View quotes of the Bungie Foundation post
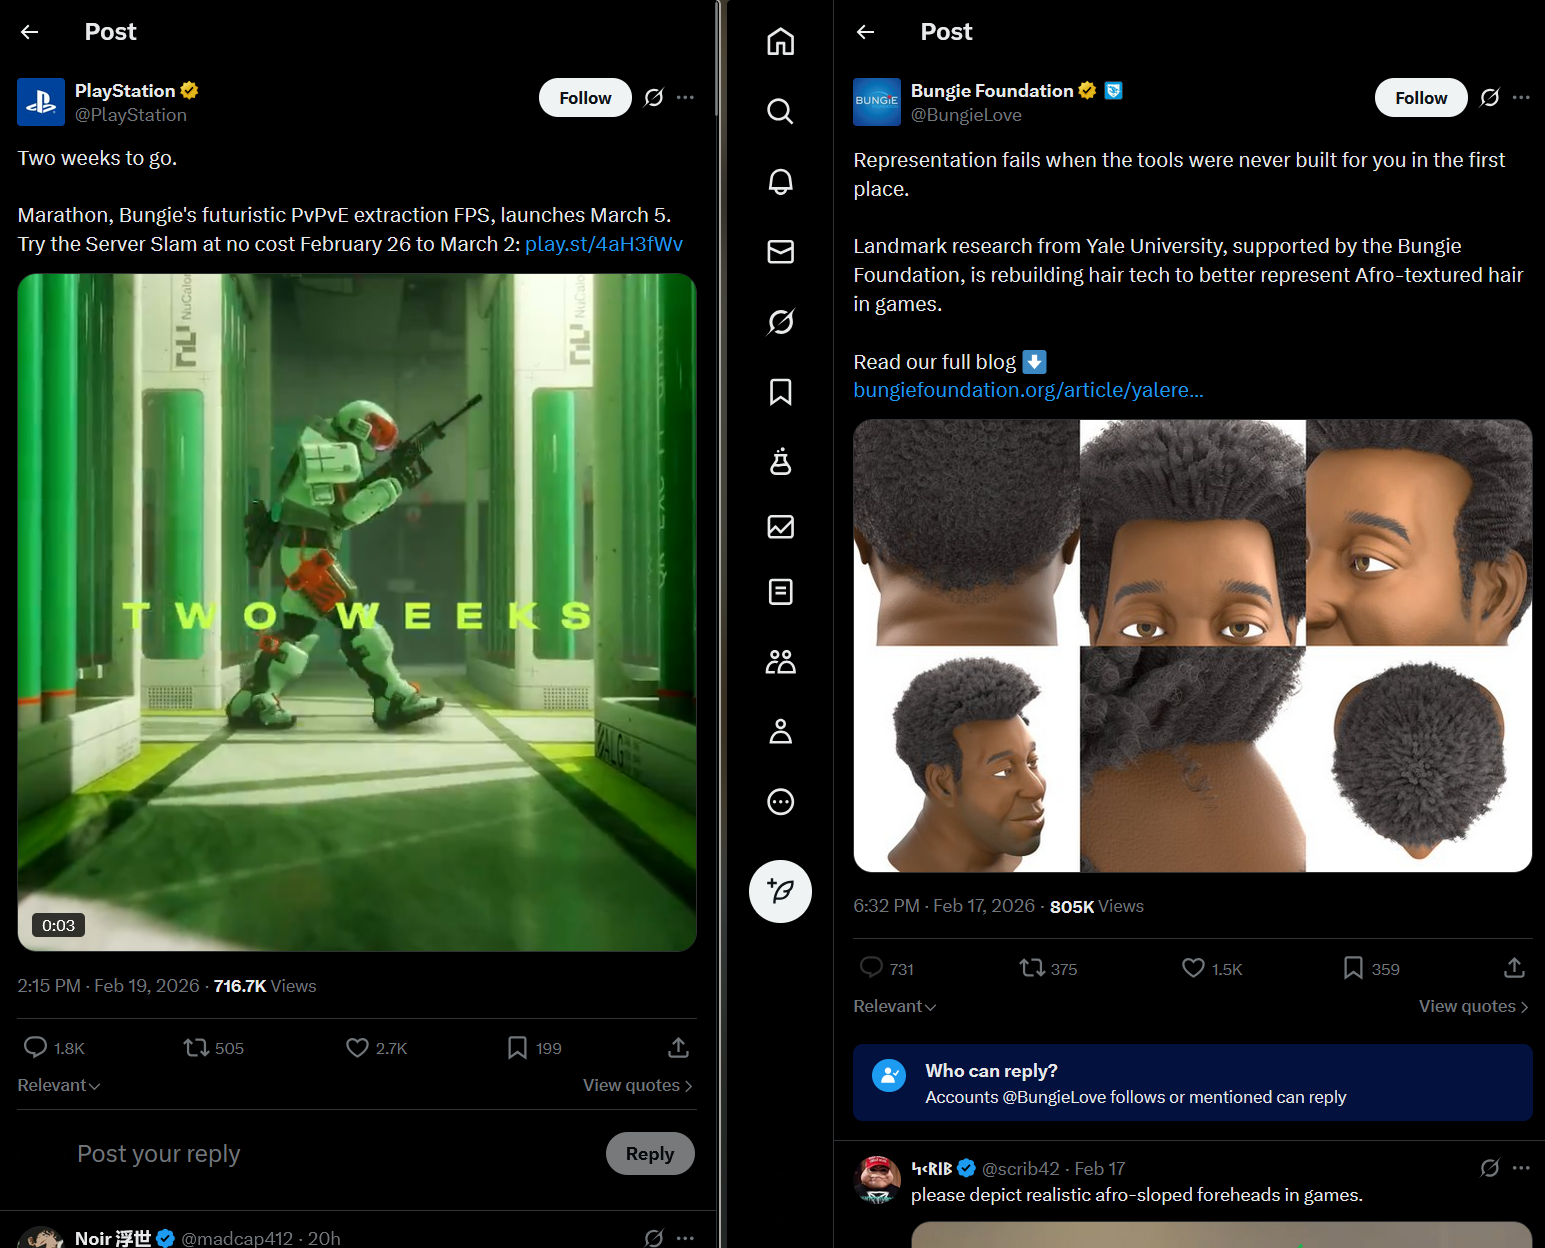 click(x=1474, y=1006)
